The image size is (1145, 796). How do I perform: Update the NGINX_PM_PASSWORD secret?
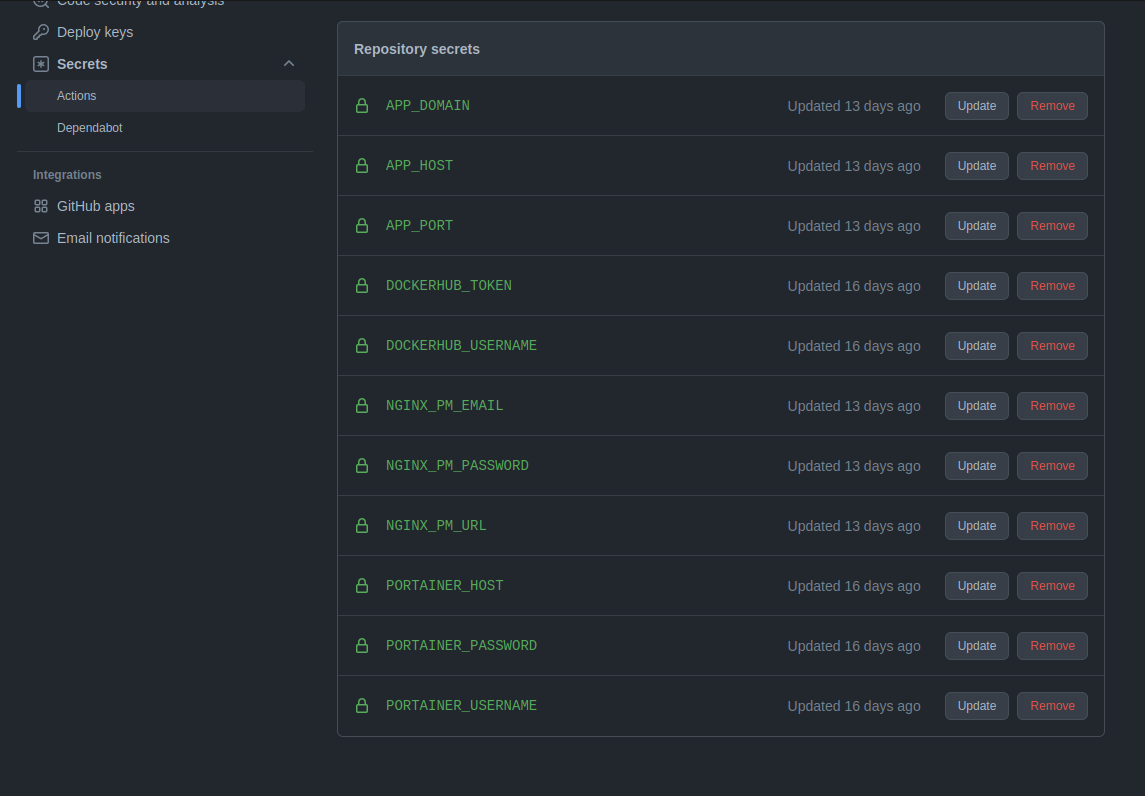[x=976, y=466]
